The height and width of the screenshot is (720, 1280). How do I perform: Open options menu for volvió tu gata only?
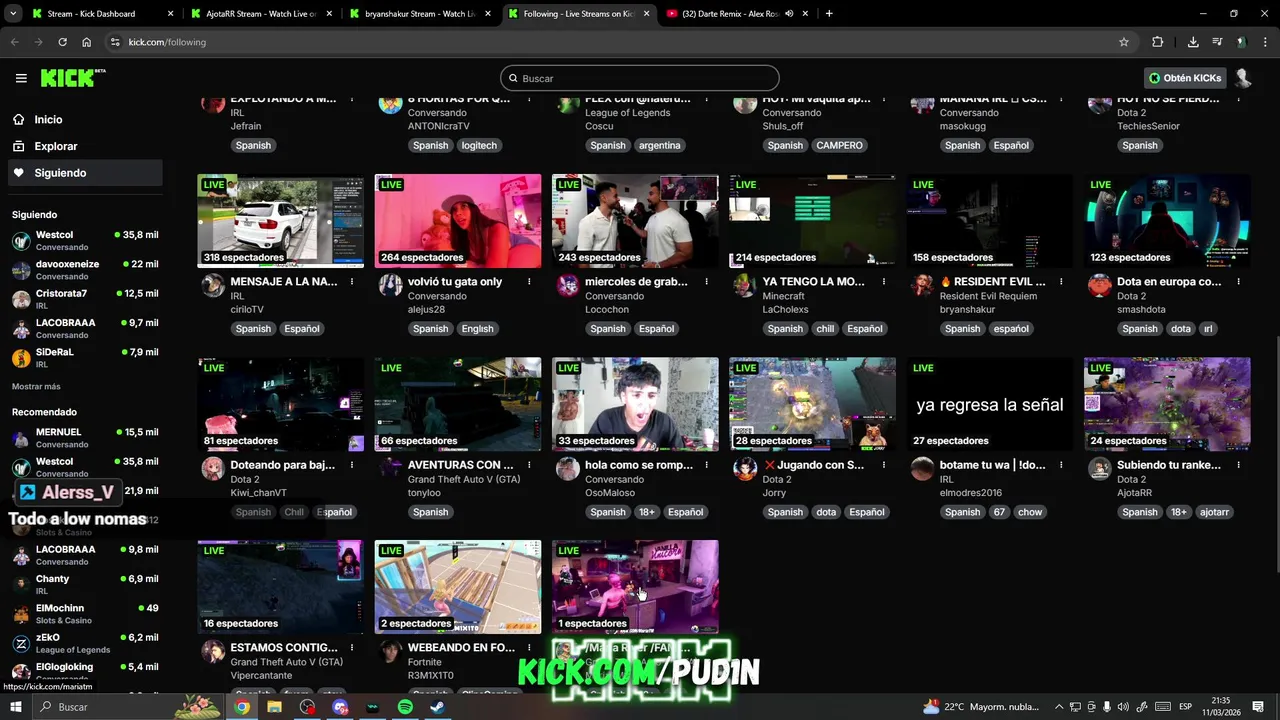pos(529,282)
